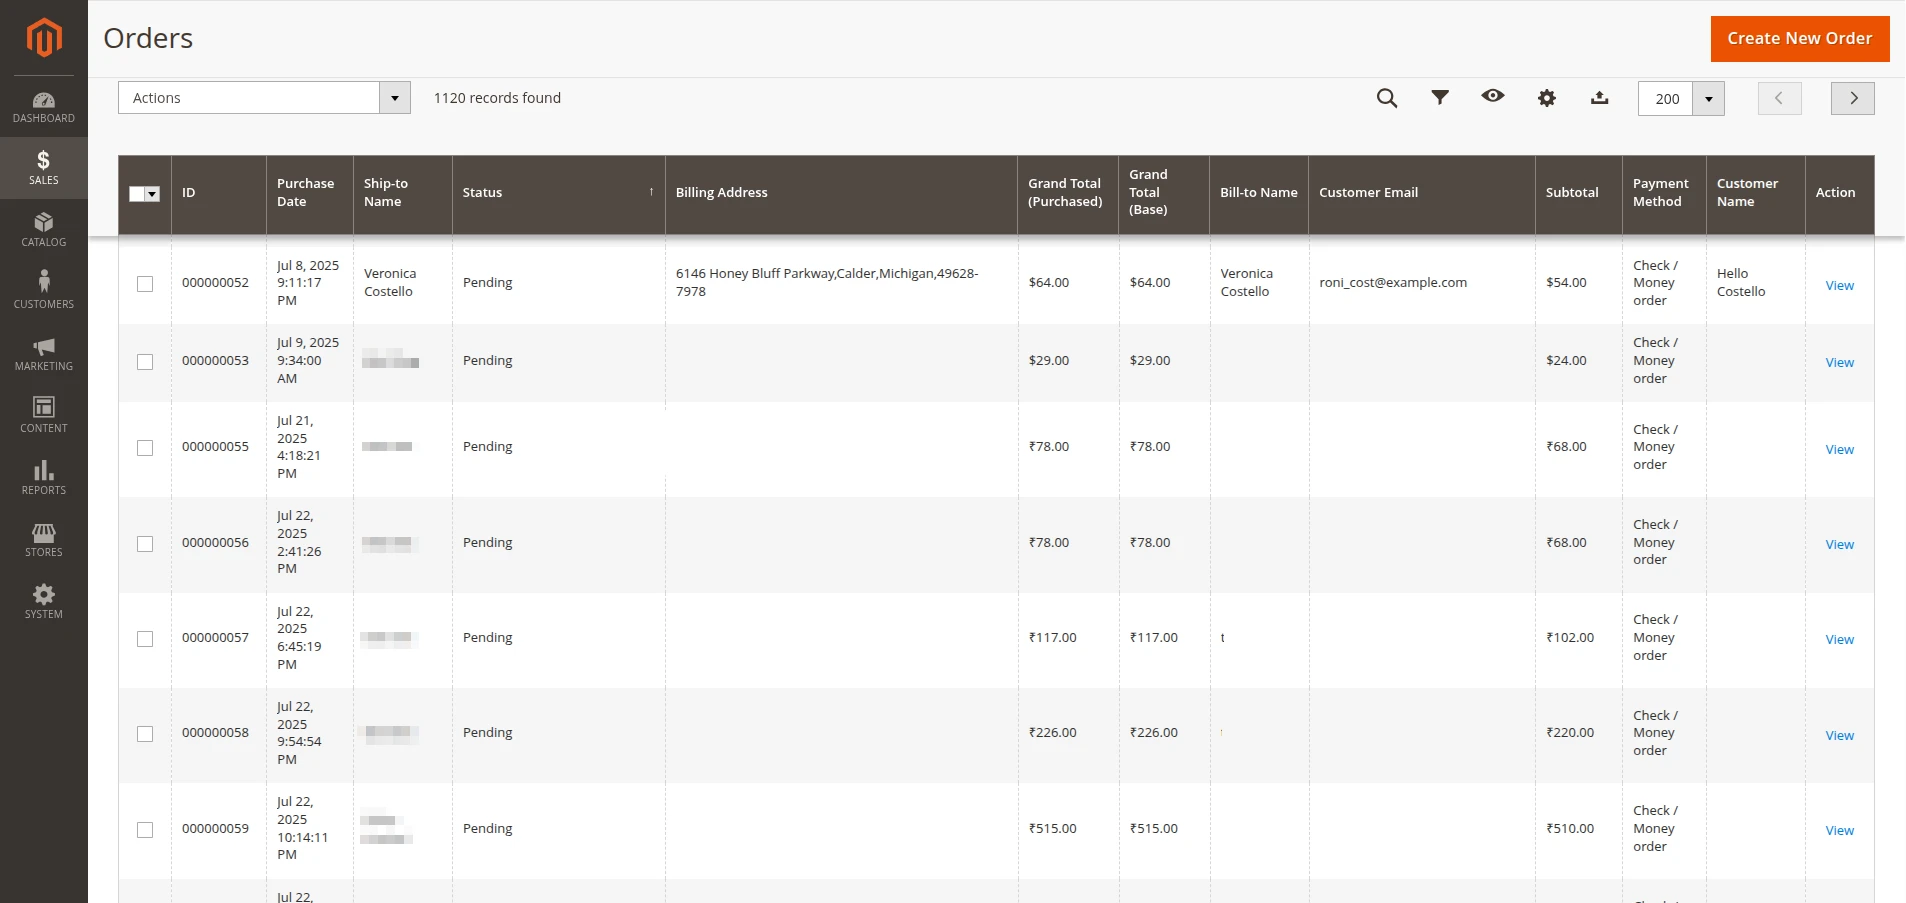Open the per-page count dropdown arrow
1906x903 pixels.
[1709, 99]
